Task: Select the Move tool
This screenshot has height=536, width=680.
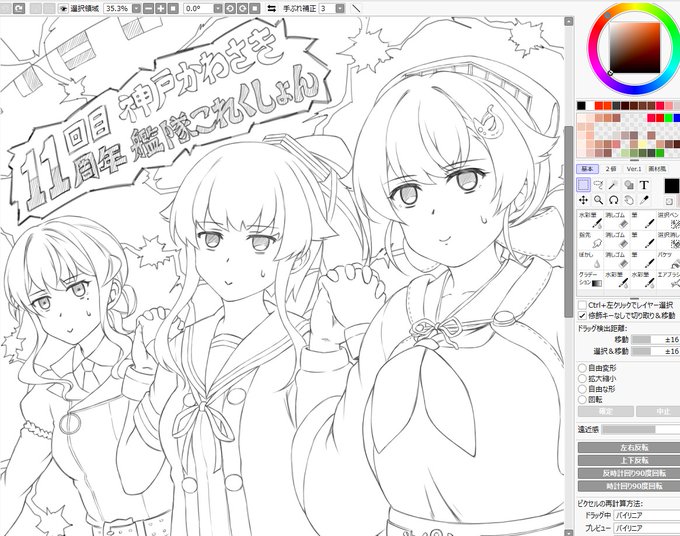Action: 583,200
